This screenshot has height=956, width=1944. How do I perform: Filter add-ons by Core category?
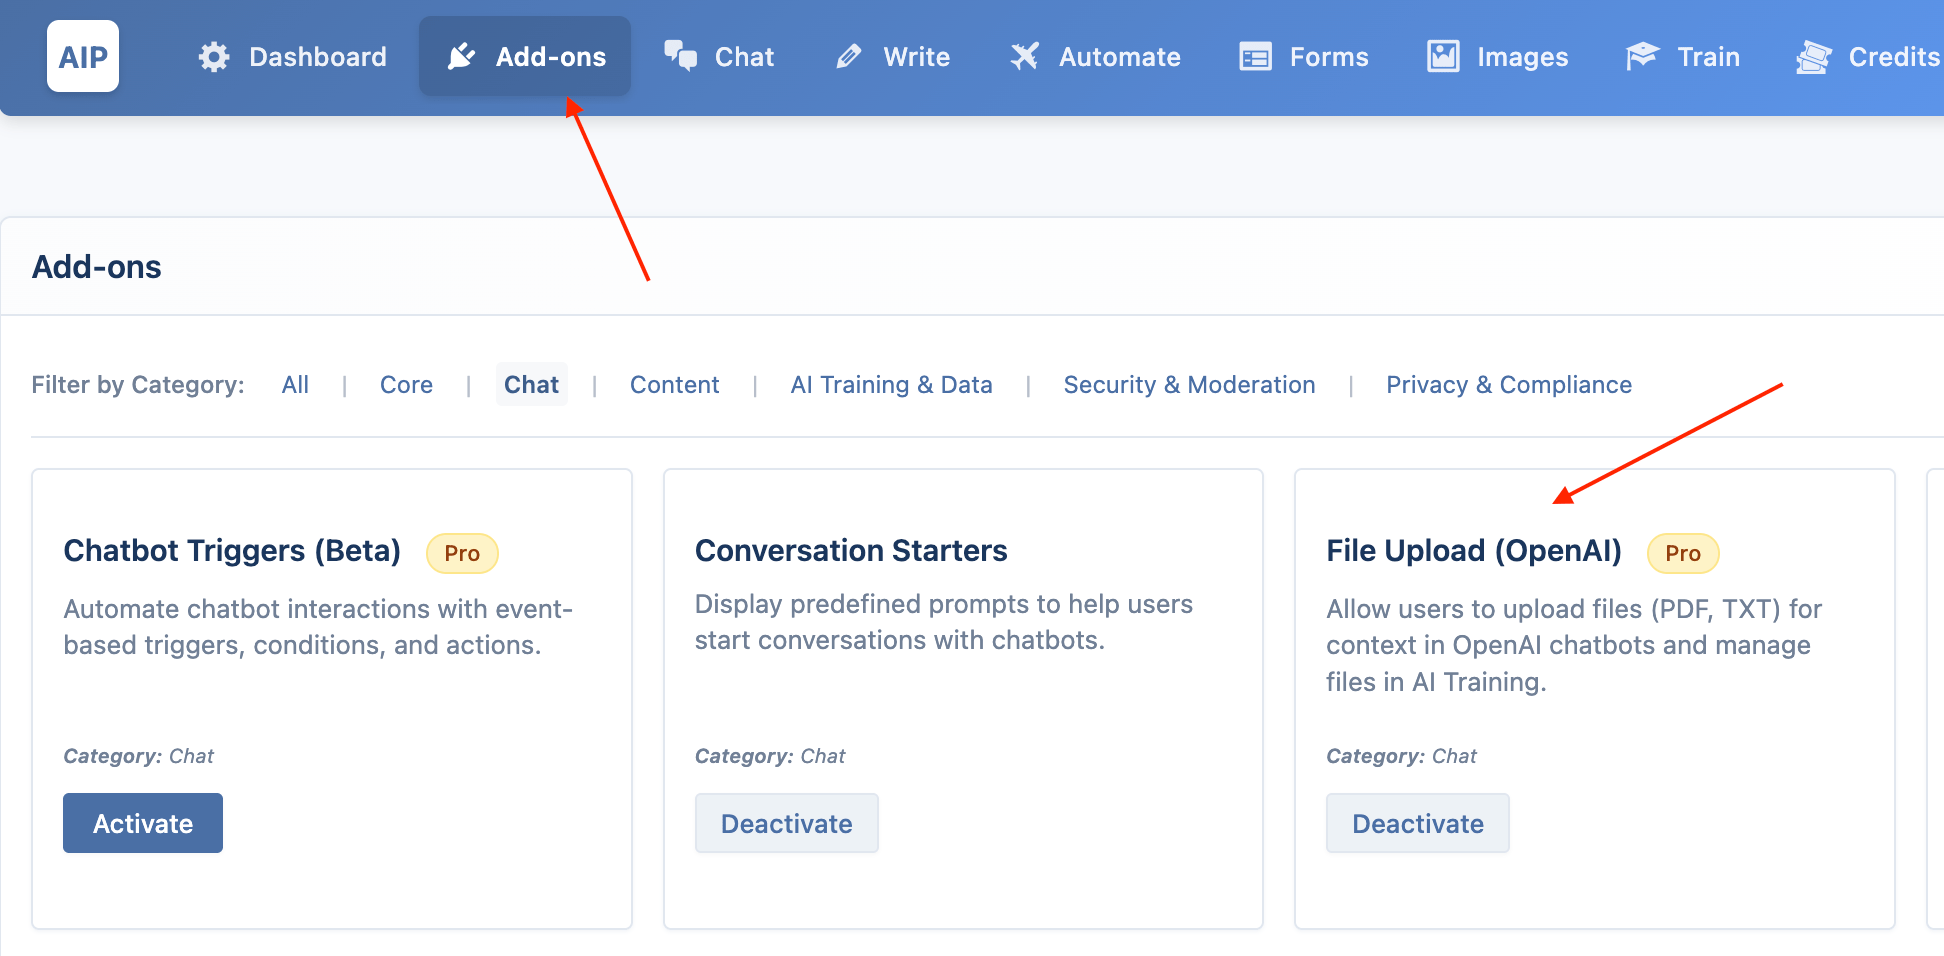406,385
